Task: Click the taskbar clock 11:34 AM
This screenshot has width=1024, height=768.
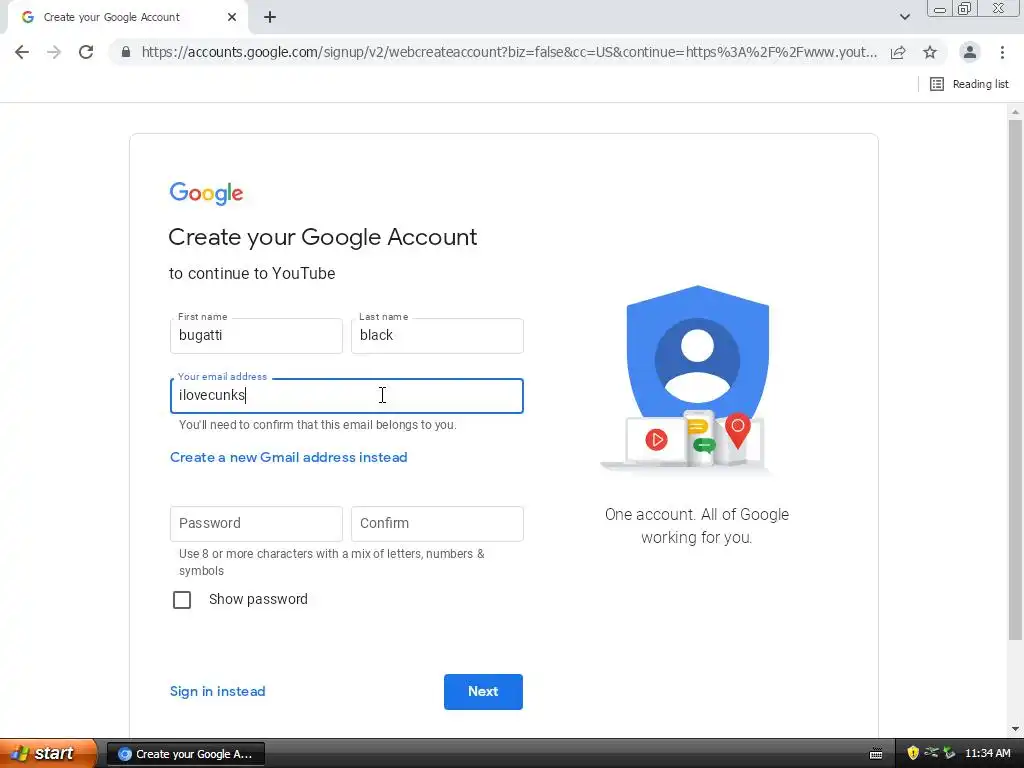Action: click(987, 753)
